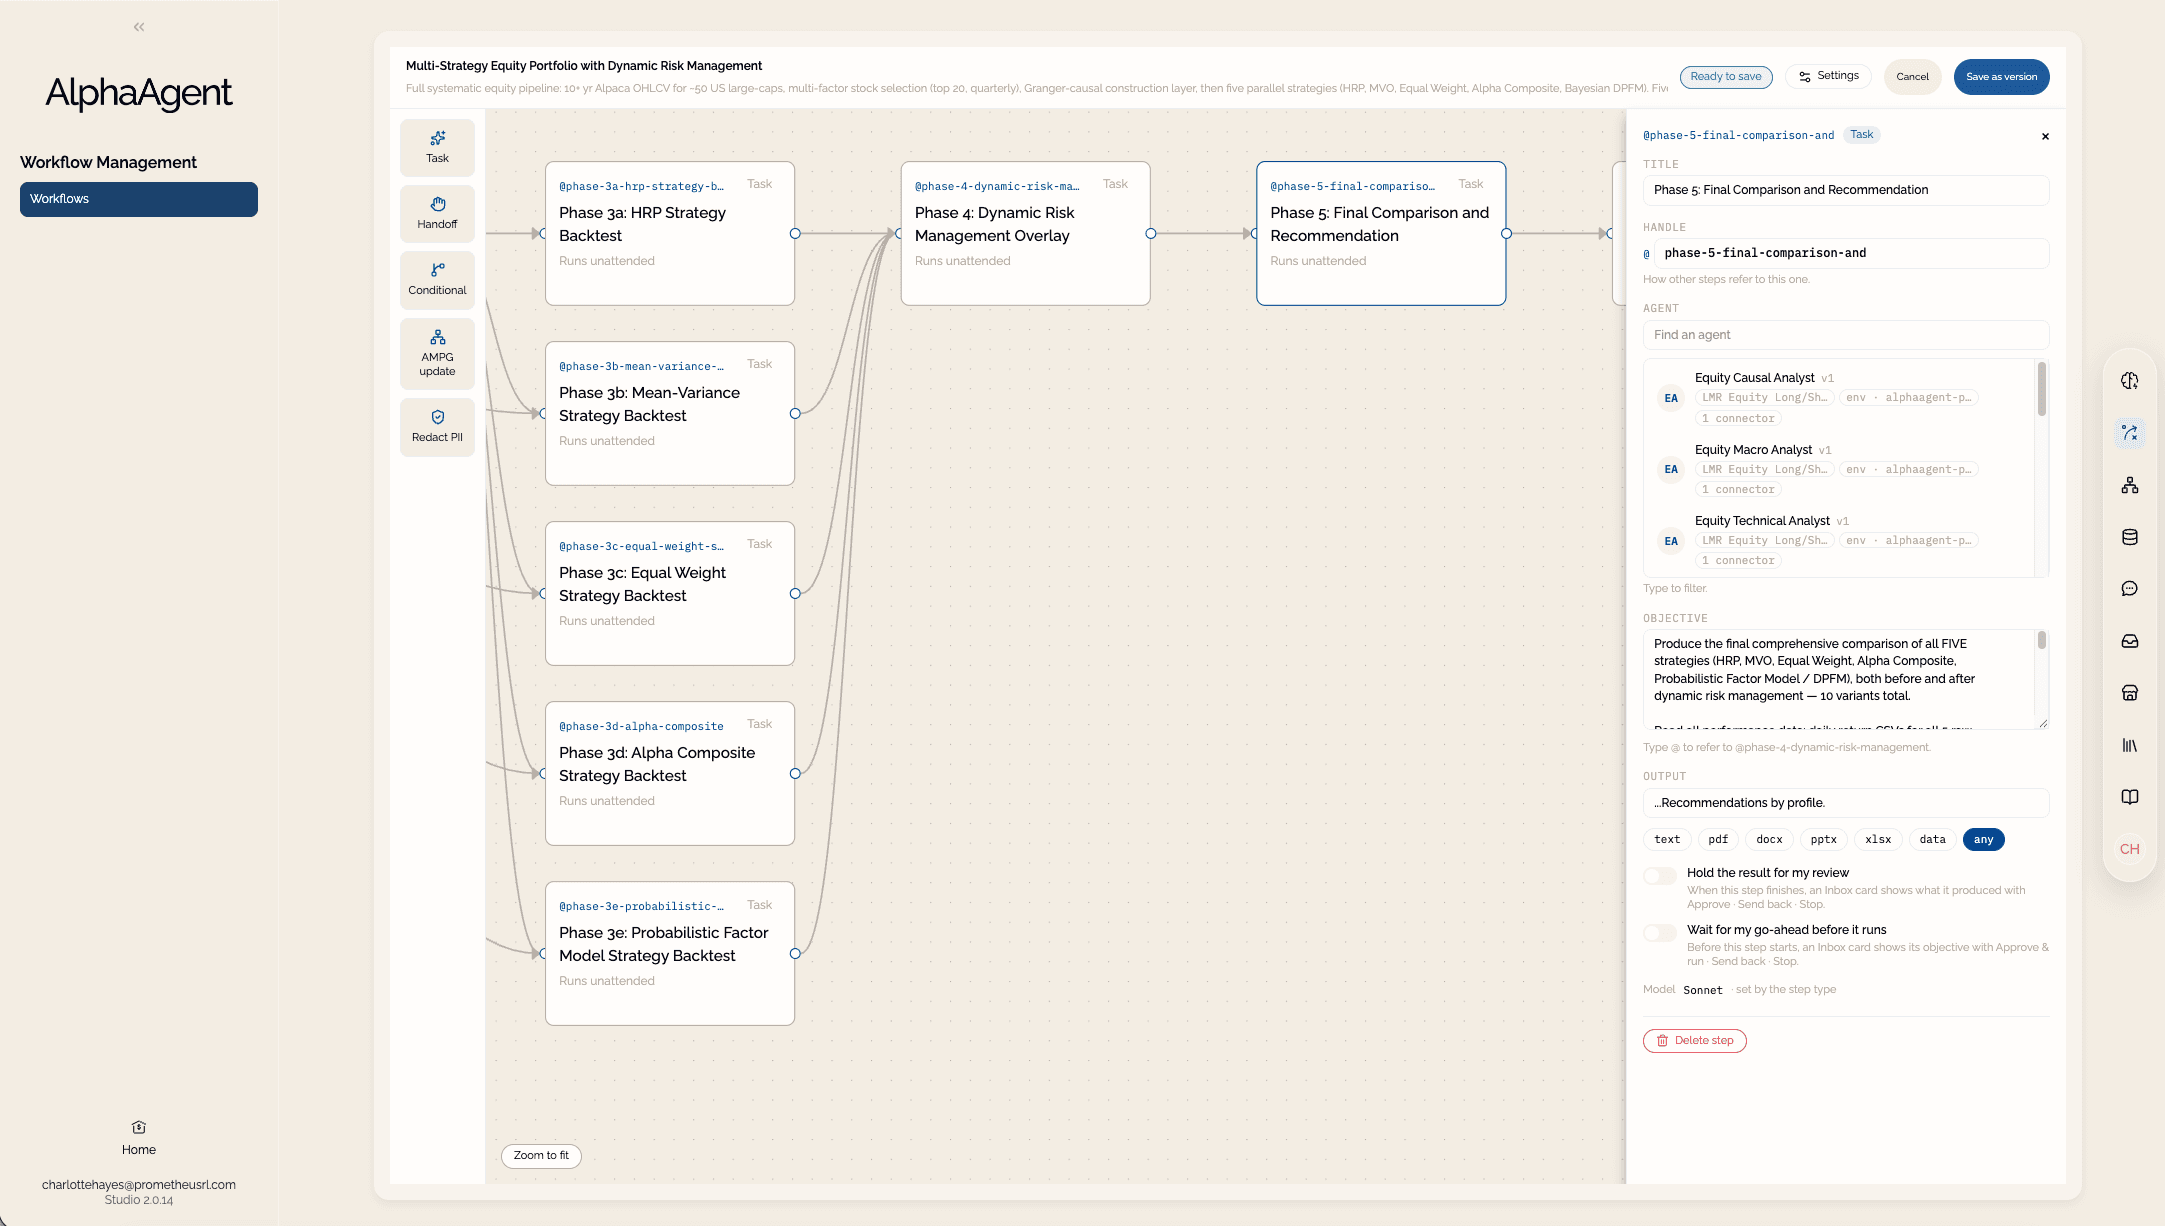Viewport: 2165px width, 1226px height.
Task: Choose the Equity Causal Analyst agent
Action: pos(1839,398)
